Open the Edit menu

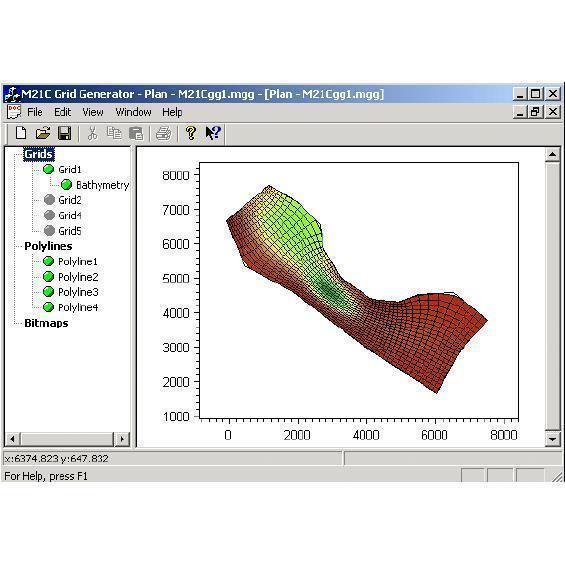pyautogui.click(x=62, y=112)
